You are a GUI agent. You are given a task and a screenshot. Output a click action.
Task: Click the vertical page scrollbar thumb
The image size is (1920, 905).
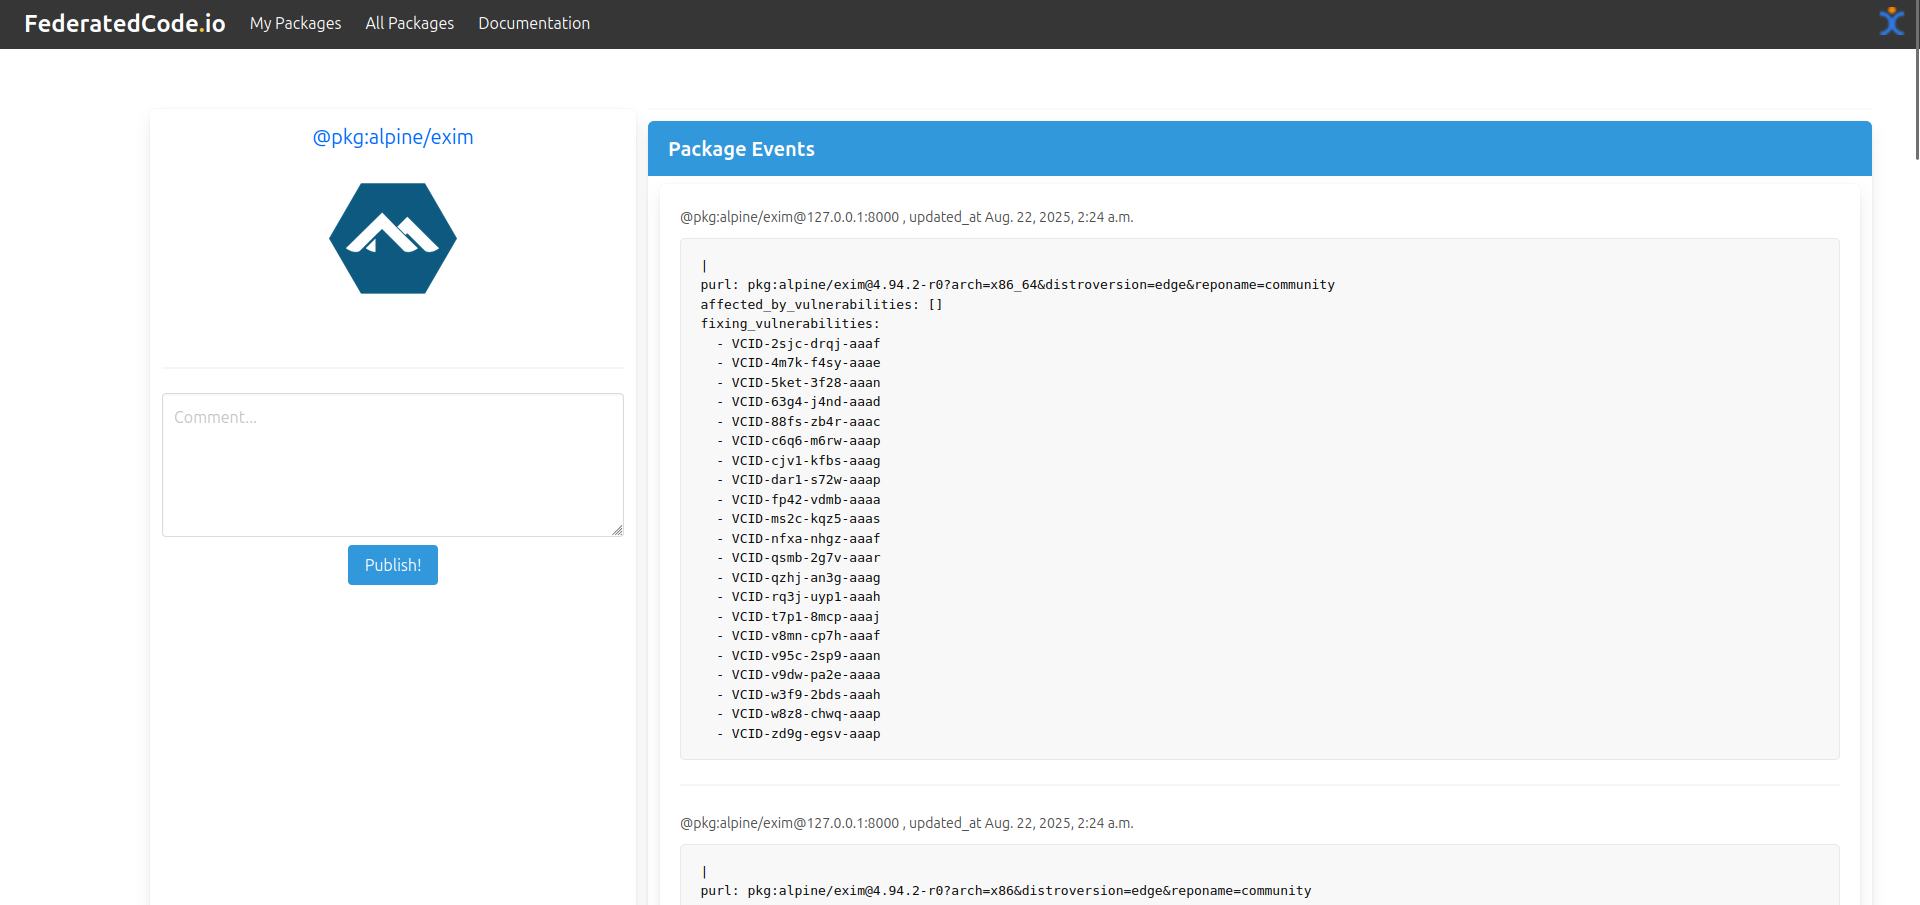[1917, 80]
